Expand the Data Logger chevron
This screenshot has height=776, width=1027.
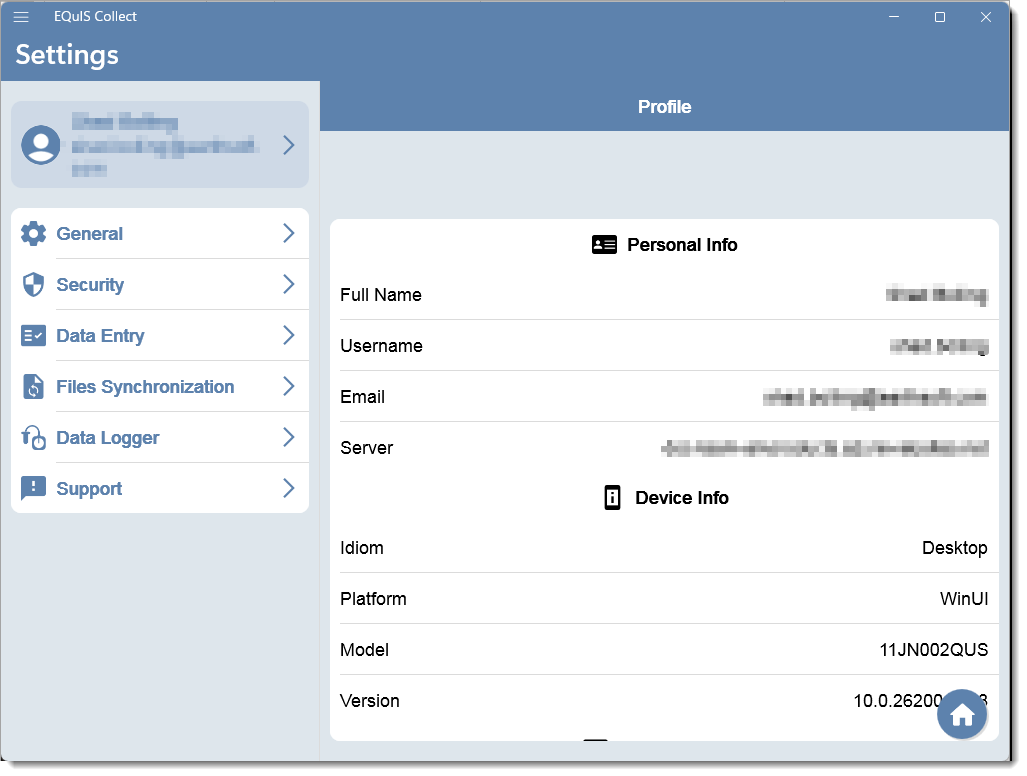coord(289,437)
